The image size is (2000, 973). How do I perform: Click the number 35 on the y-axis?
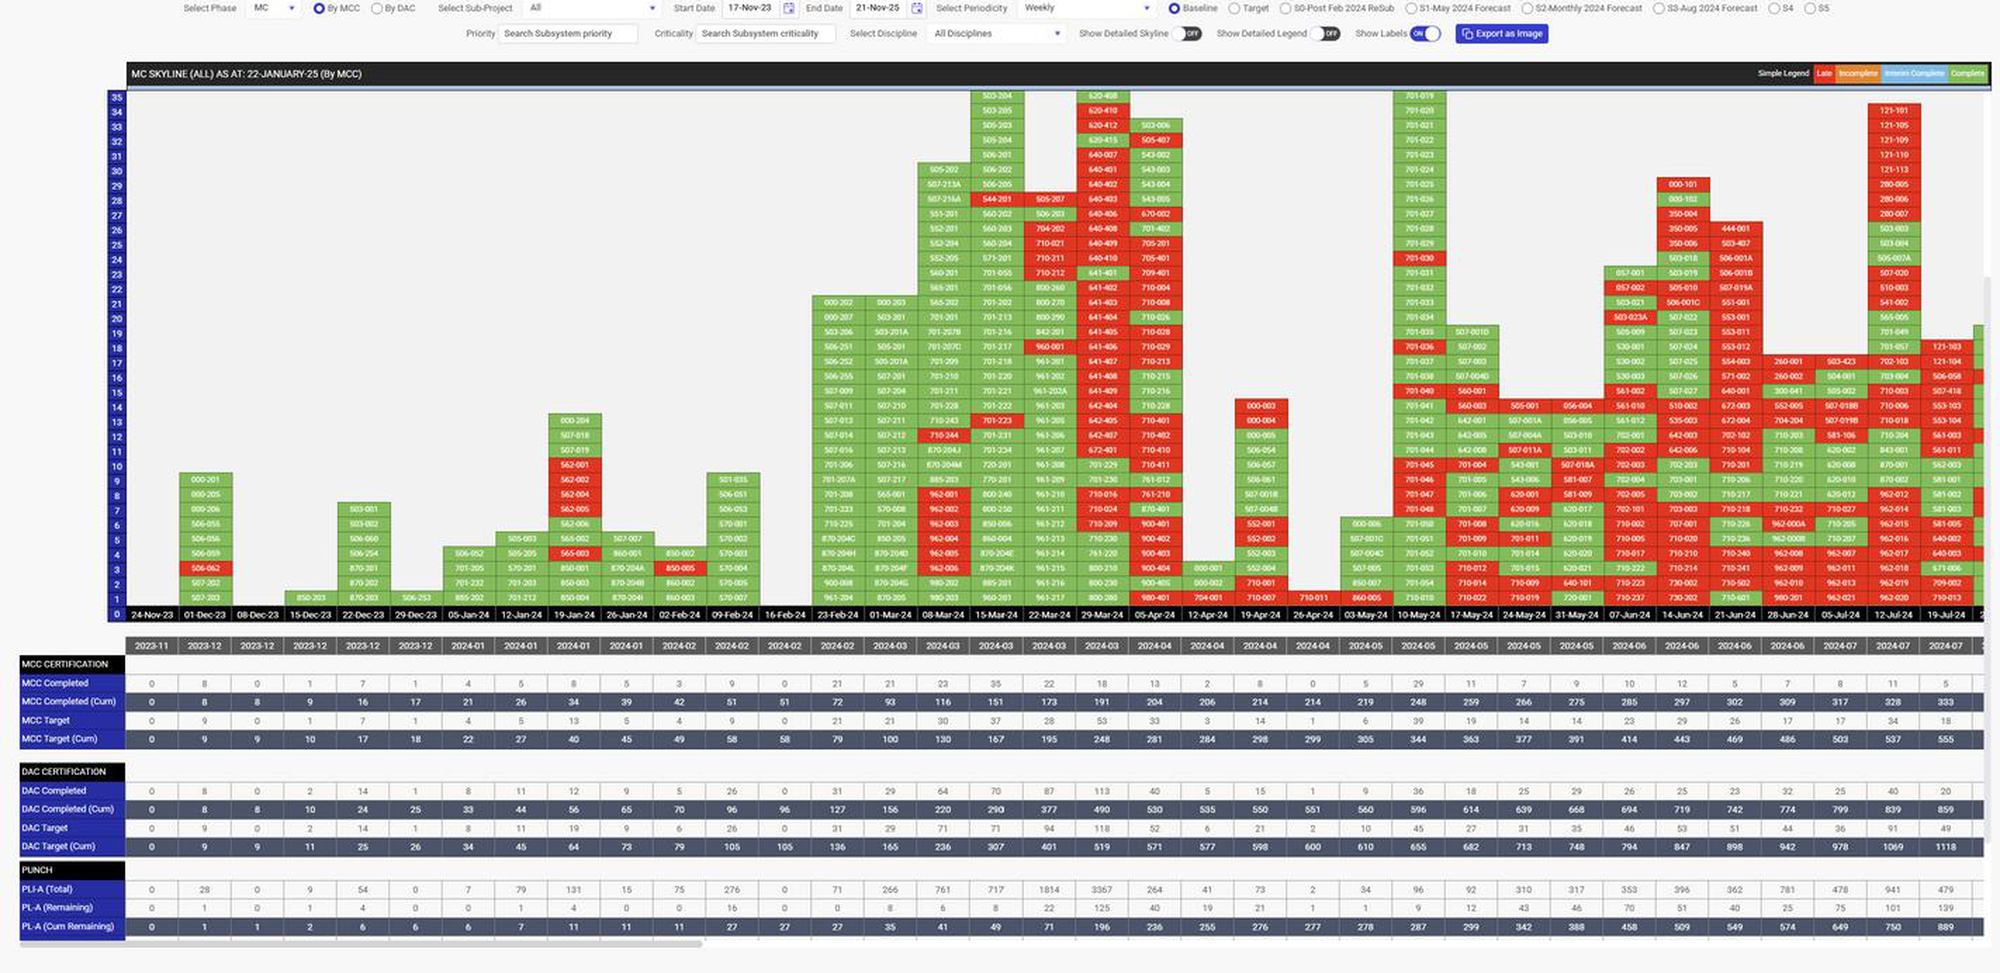tap(117, 97)
